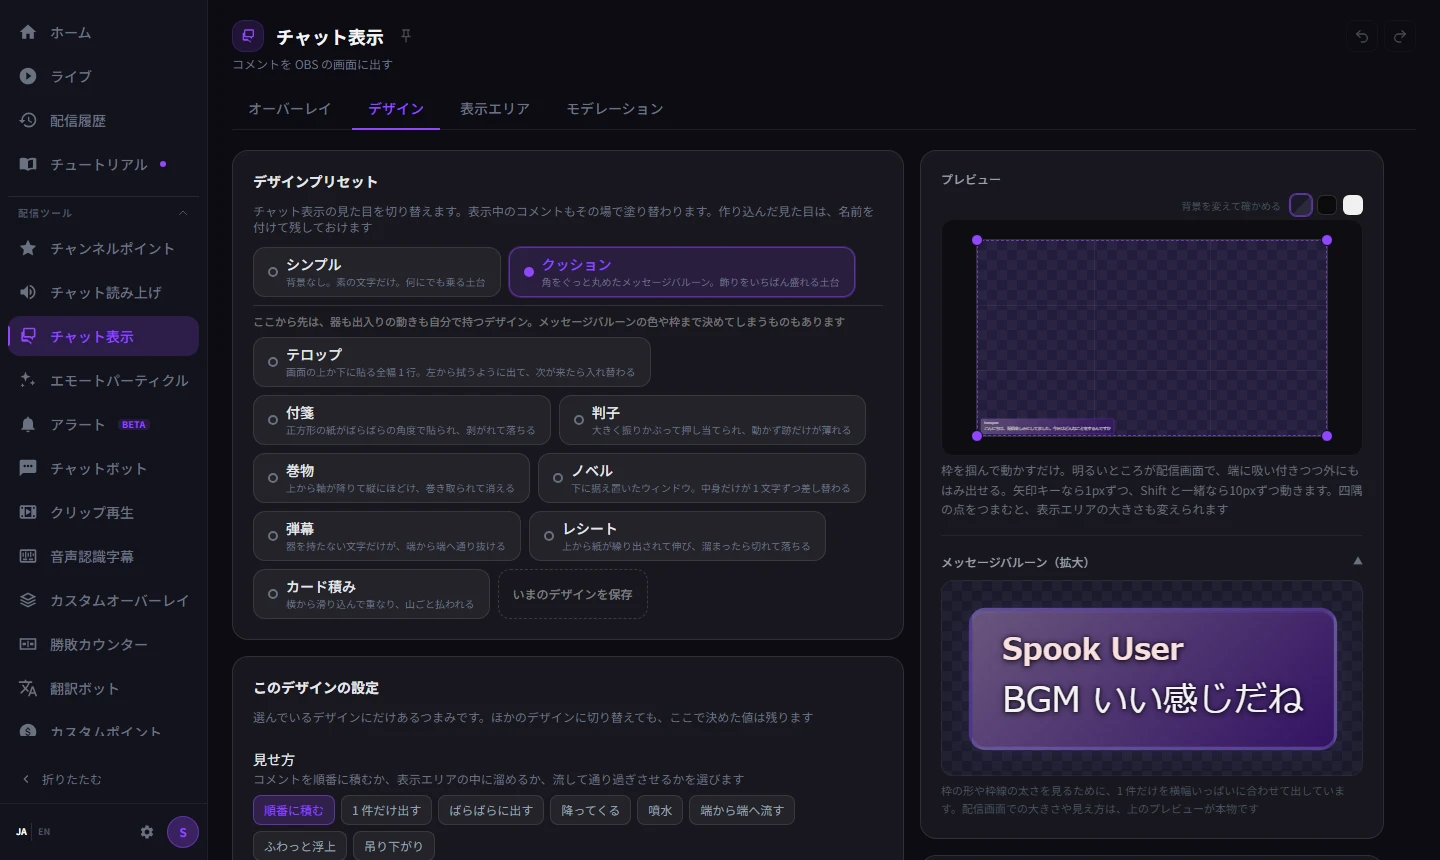The width and height of the screenshot is (1440, 860).
Task: Open 配信履歴 history clock icon
Action: click(x=28, y=120)
